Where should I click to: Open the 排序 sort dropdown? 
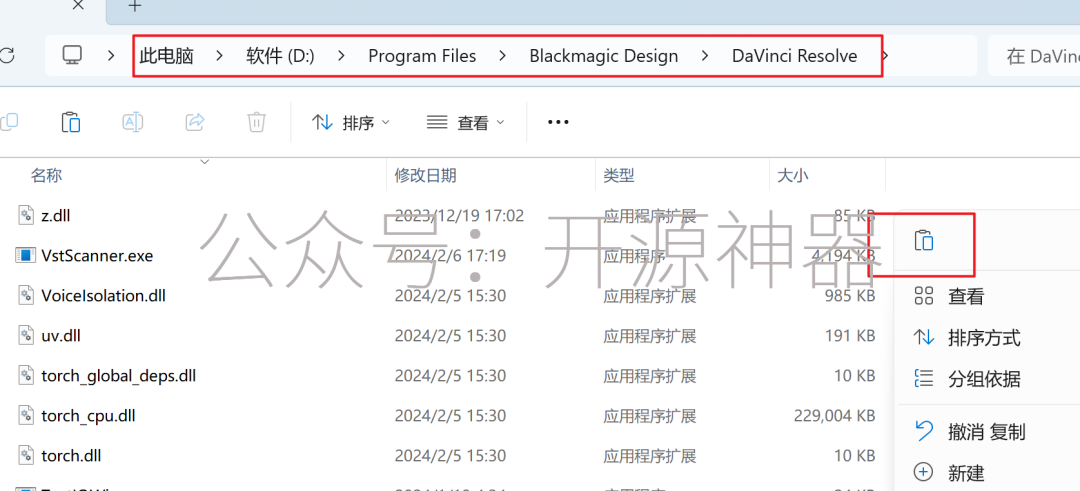click(x=351, y=123)
